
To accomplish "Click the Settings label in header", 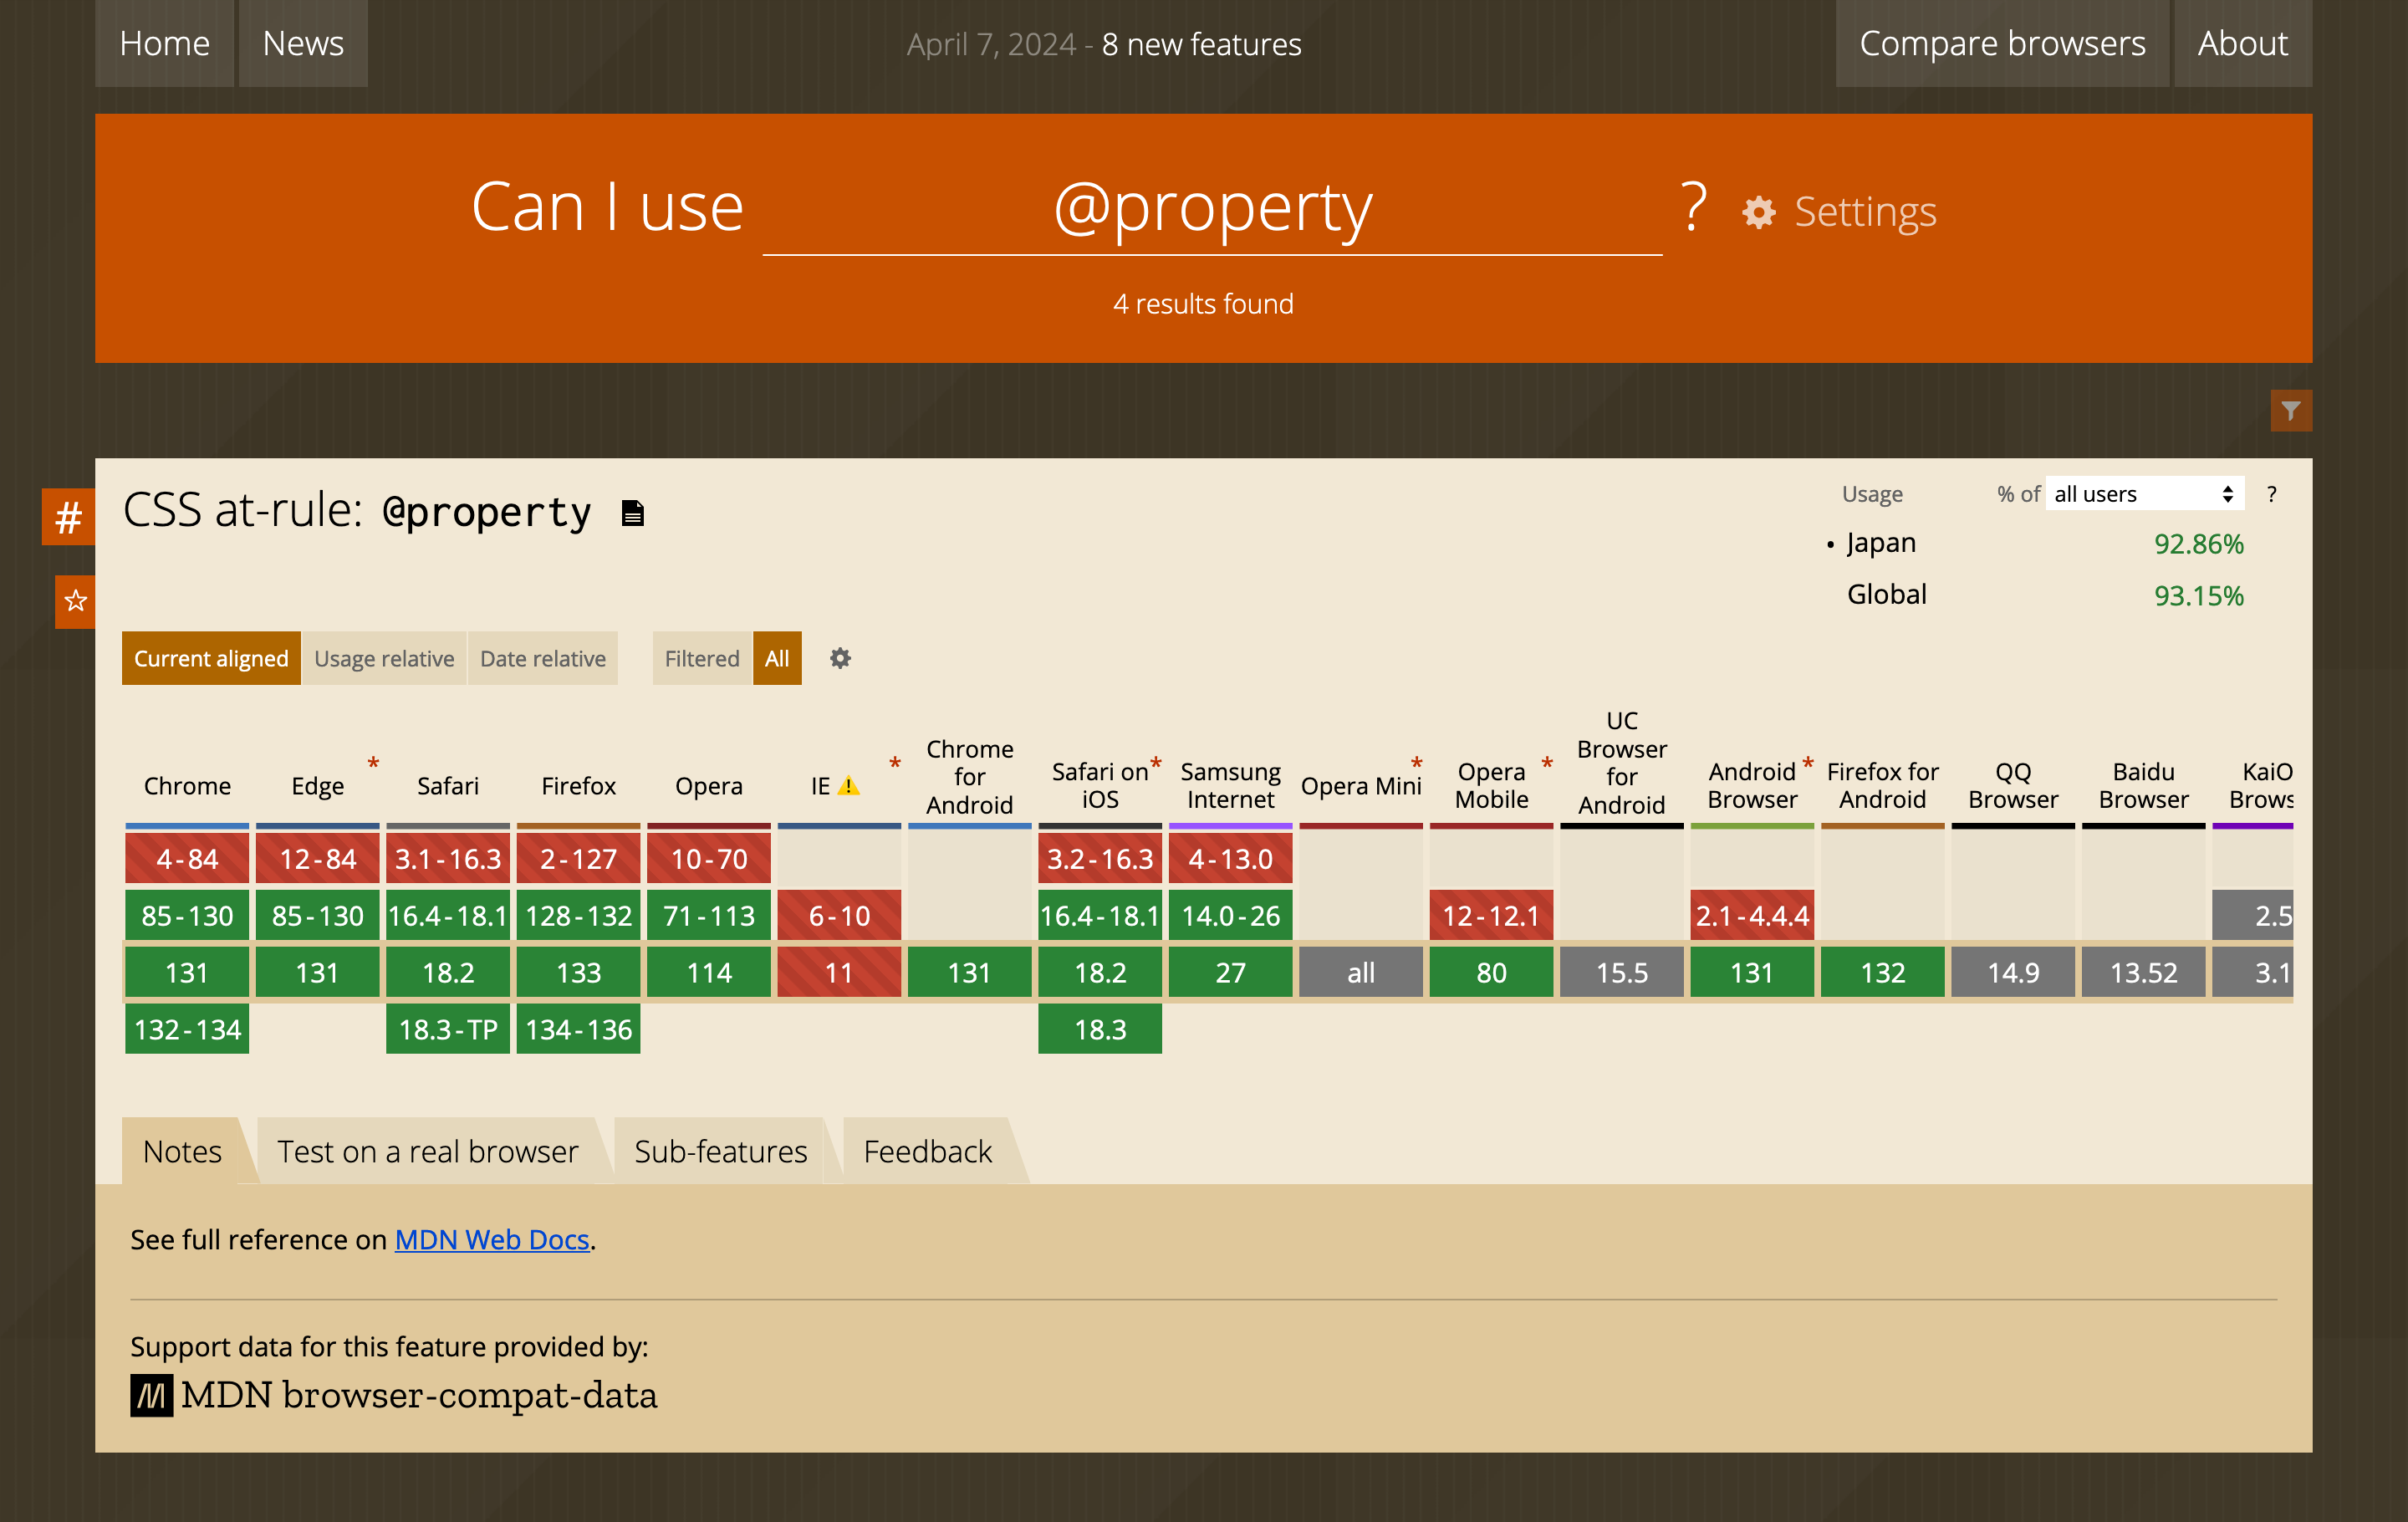I will tap(1865, 212).
